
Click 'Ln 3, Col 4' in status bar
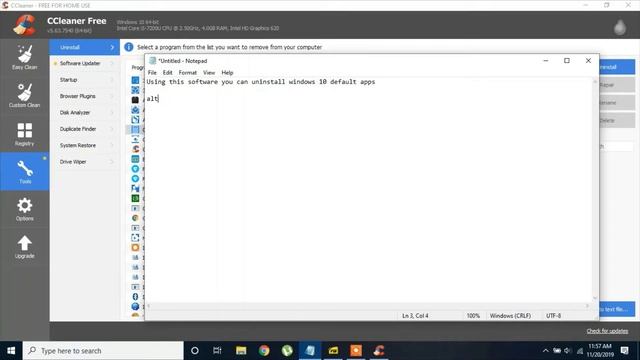pyautogui.click(x=415, y=316)
